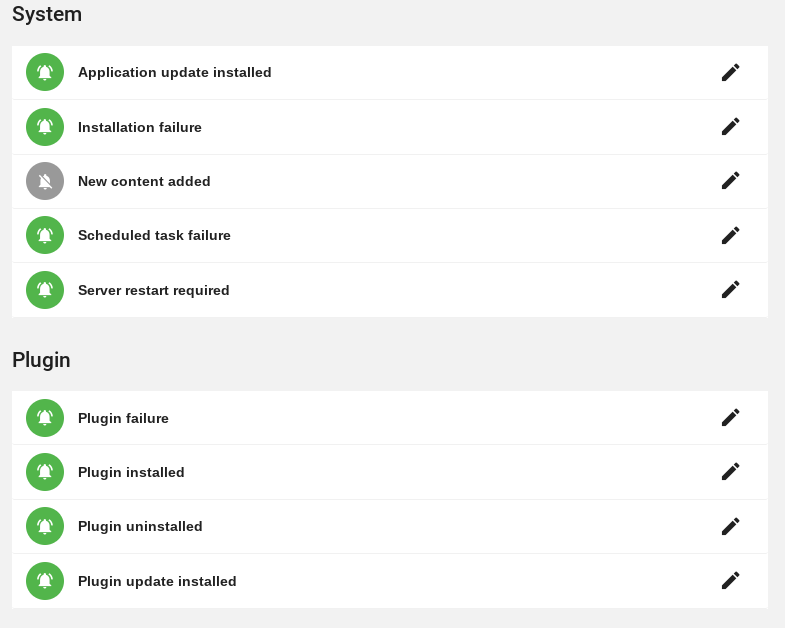
Task: Open edit pencil for New content added
Action: [x=730, y=180]
